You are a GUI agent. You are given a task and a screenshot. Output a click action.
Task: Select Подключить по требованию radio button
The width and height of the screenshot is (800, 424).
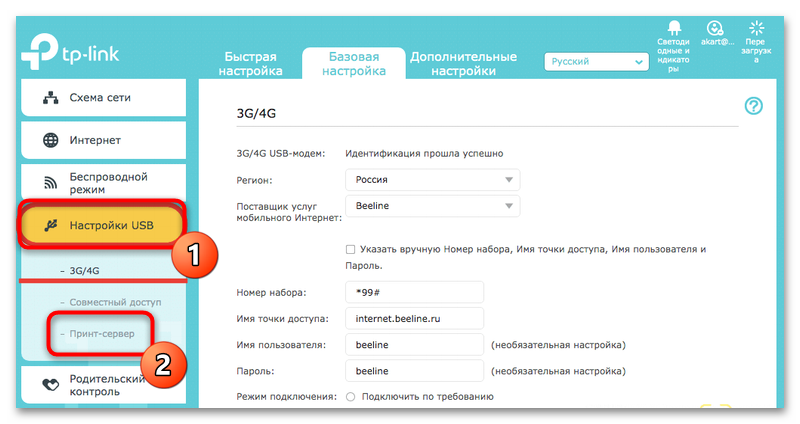coord(351,396)
